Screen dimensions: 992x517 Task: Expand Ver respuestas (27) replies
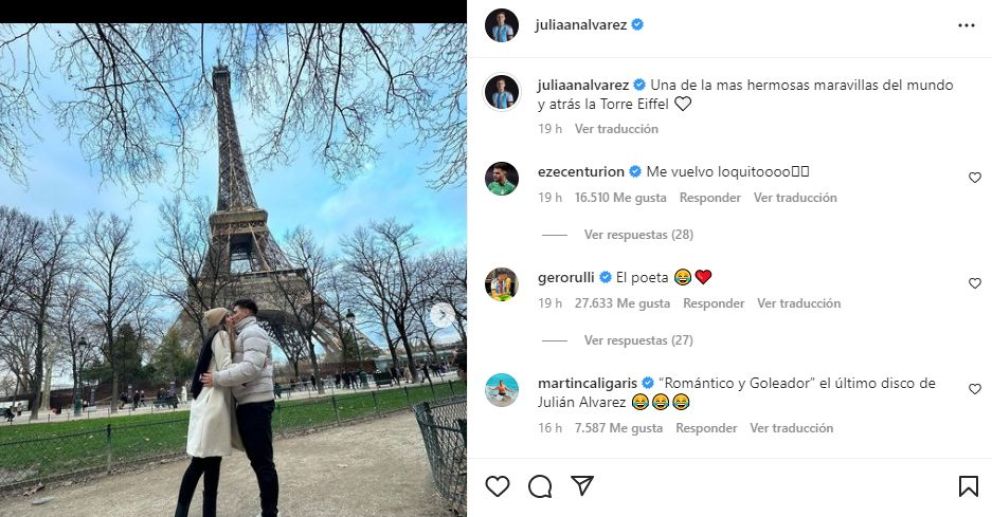(638, 340)
